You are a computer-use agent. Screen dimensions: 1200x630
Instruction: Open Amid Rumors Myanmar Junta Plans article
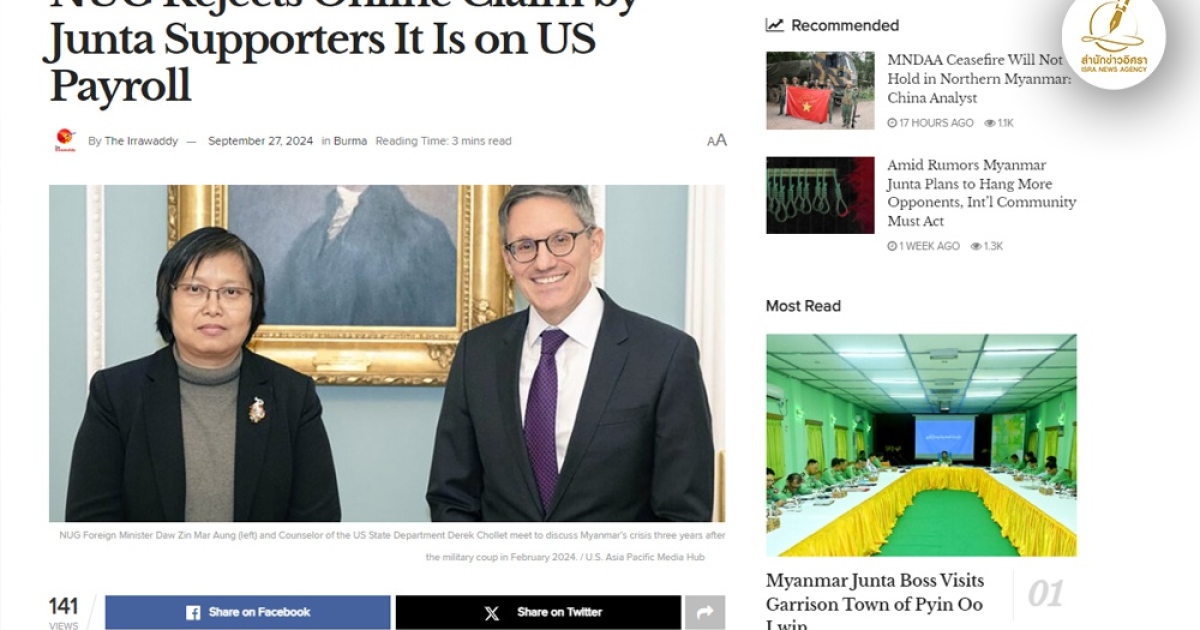click(x=981, y=193)
